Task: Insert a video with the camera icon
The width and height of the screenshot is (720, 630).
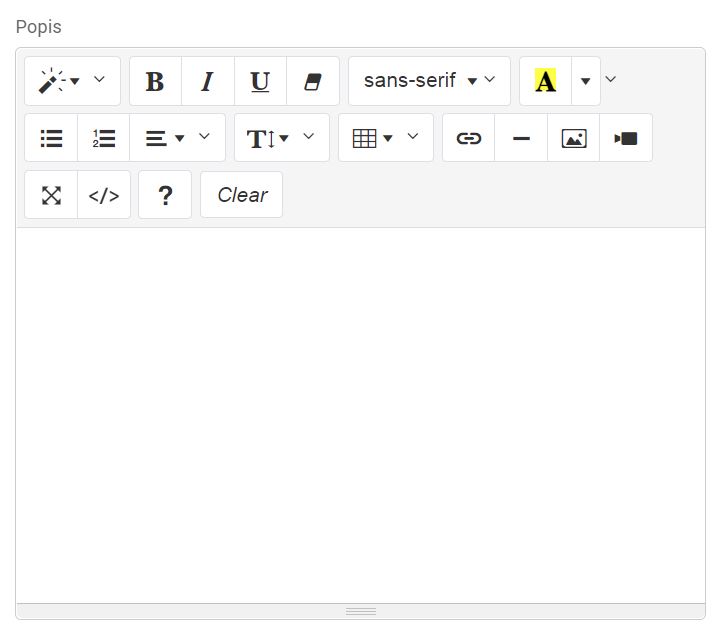Action: click(x=626, y=138)
